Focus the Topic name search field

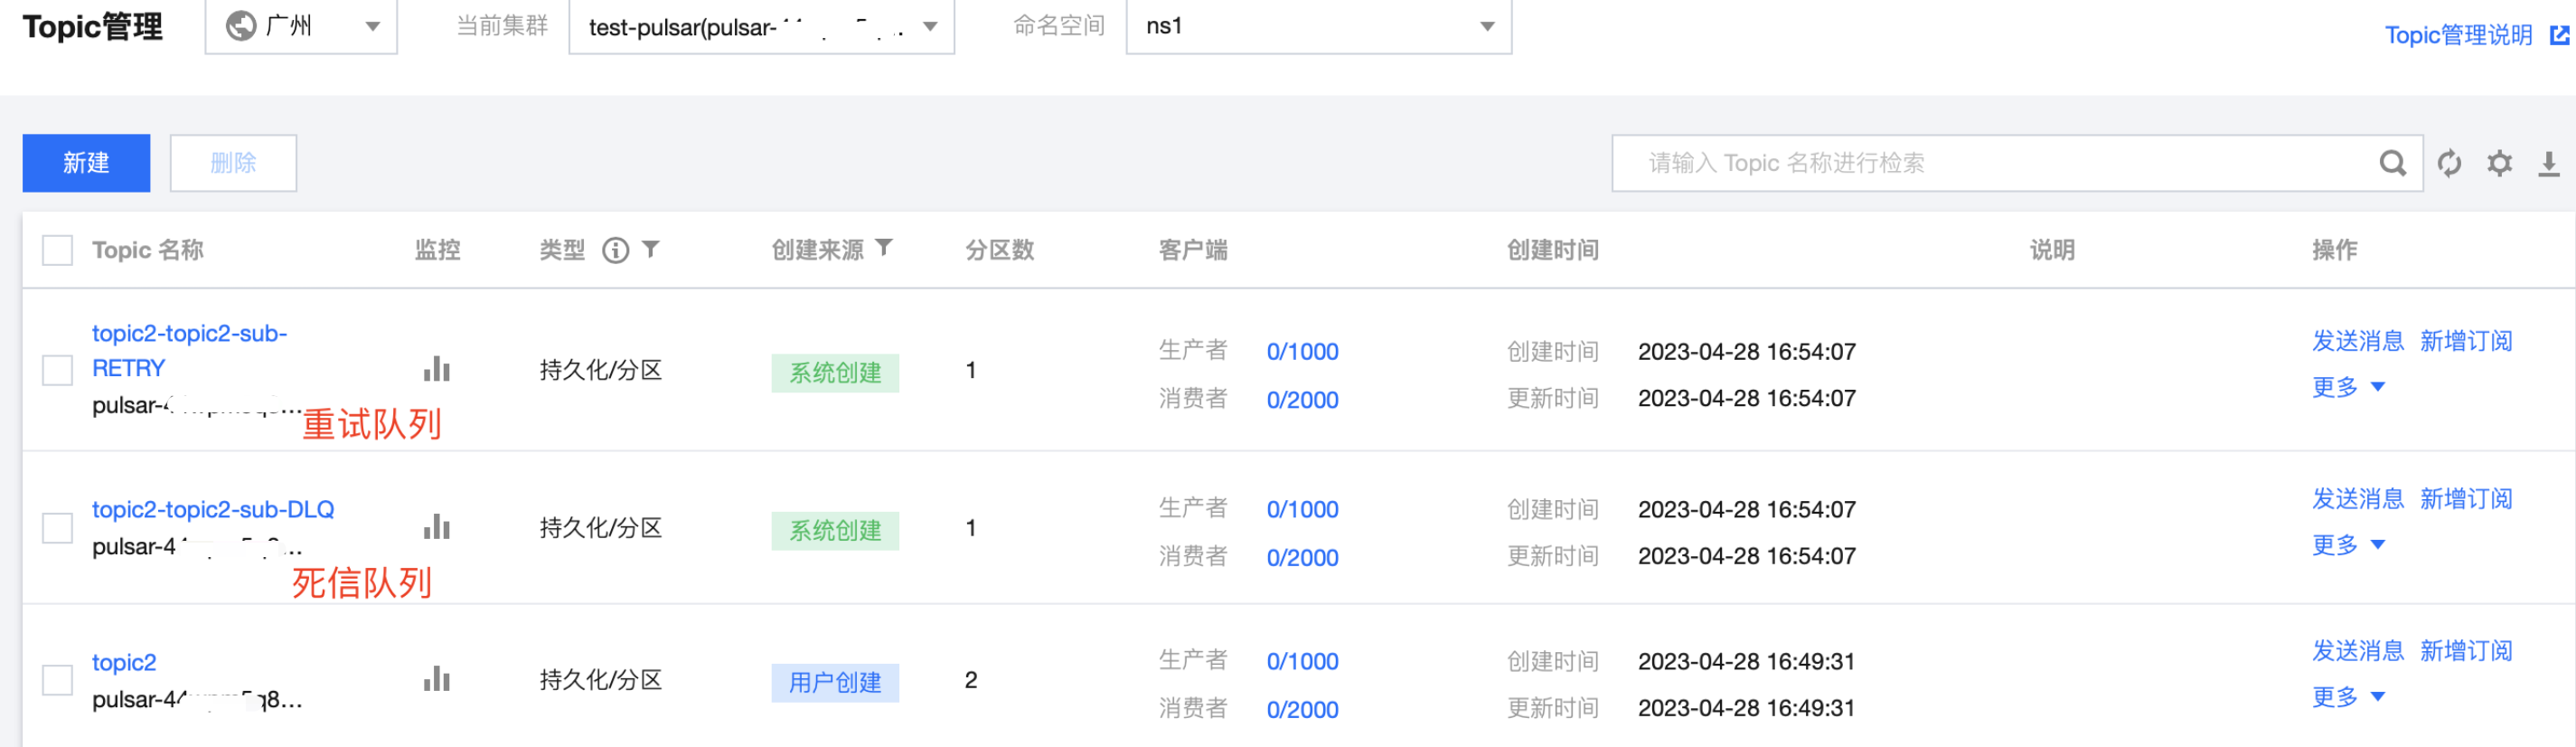point(2000,163)
